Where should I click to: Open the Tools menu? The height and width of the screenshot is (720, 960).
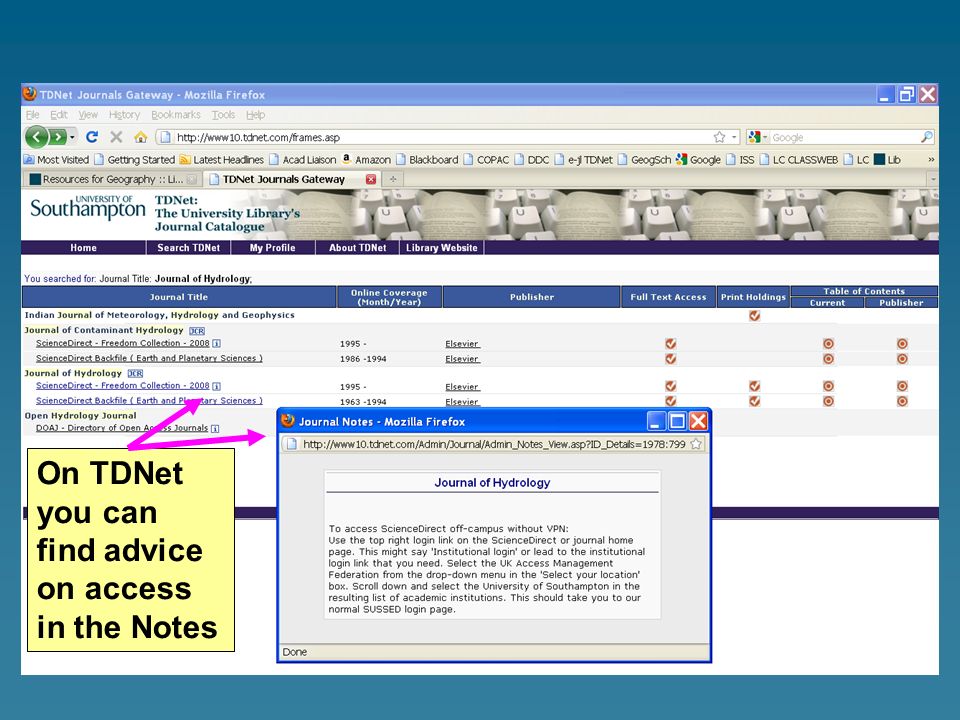223,114
